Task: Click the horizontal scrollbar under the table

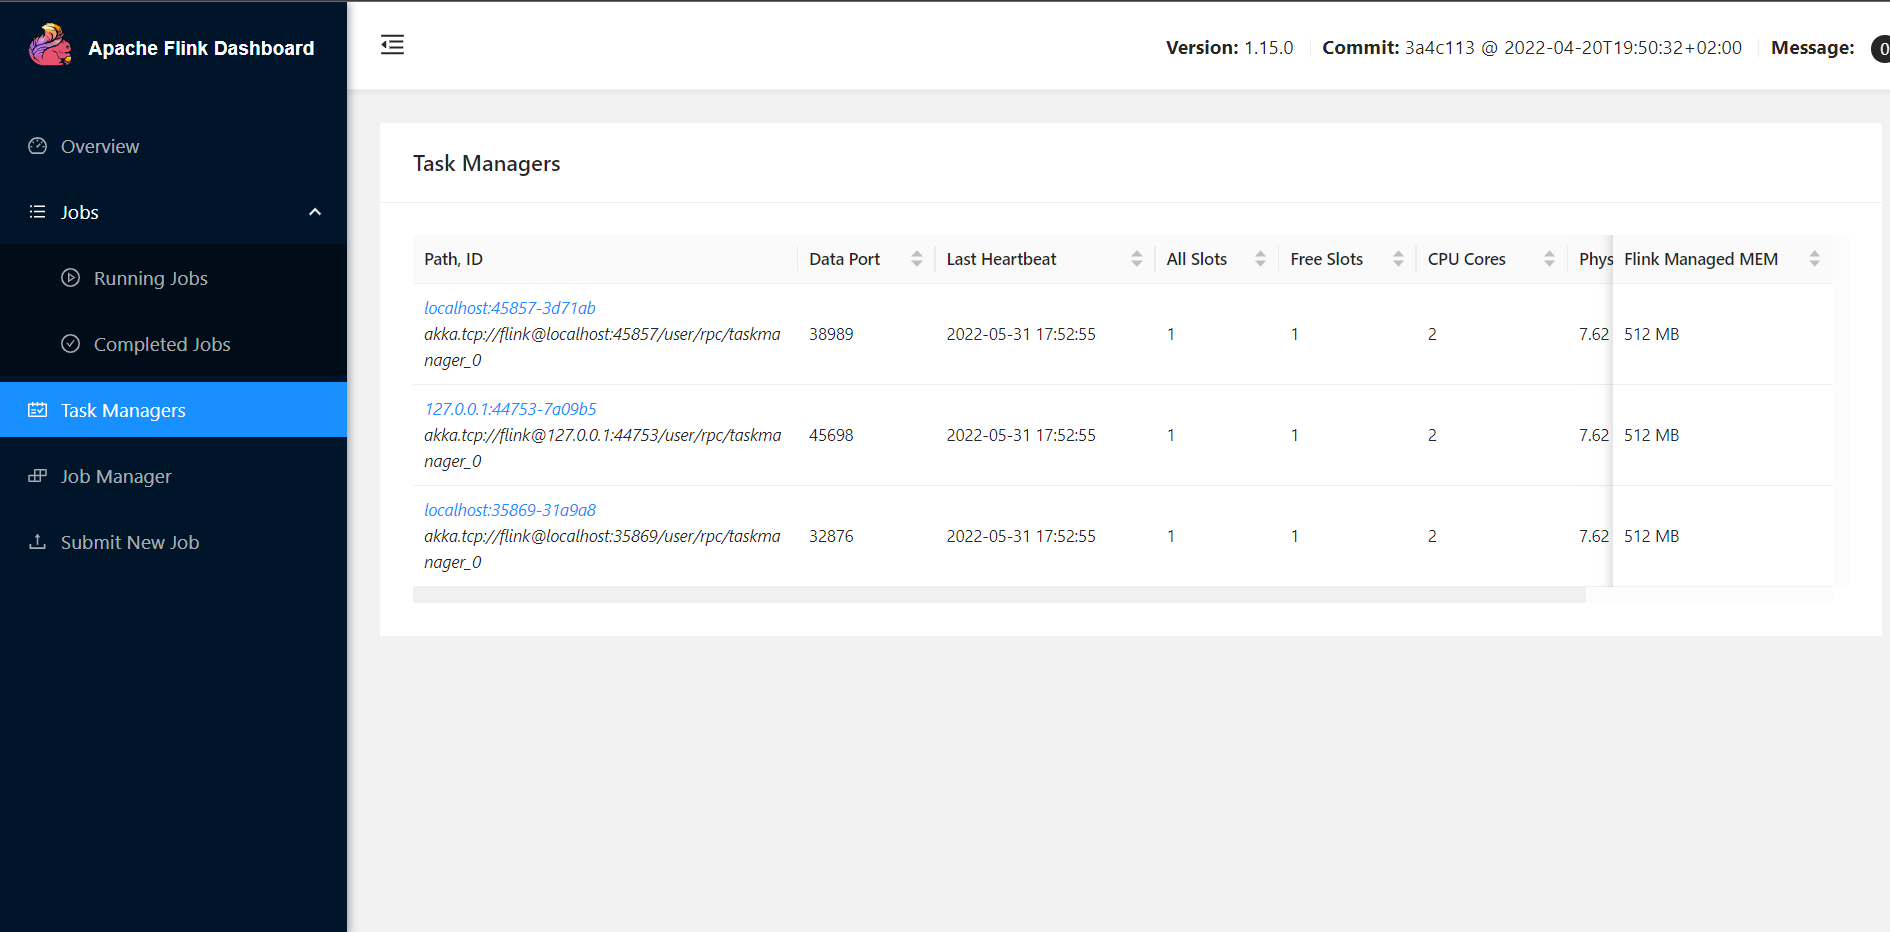Action: tap(999, 595)
